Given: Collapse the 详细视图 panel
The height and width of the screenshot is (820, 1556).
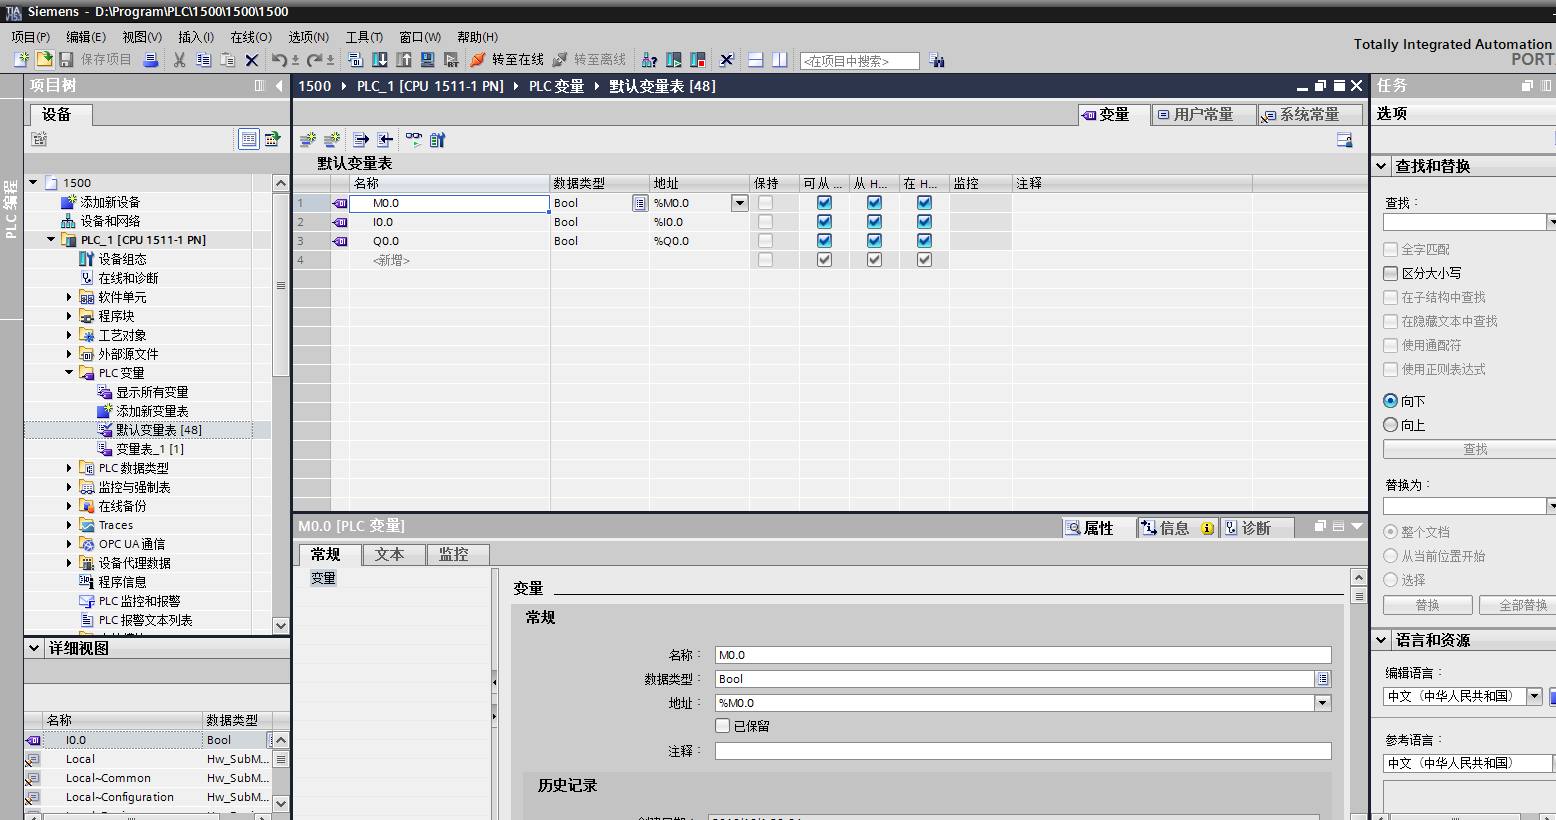Looking at the screenshot, I should pyautogui.click(x=34, y=648).
